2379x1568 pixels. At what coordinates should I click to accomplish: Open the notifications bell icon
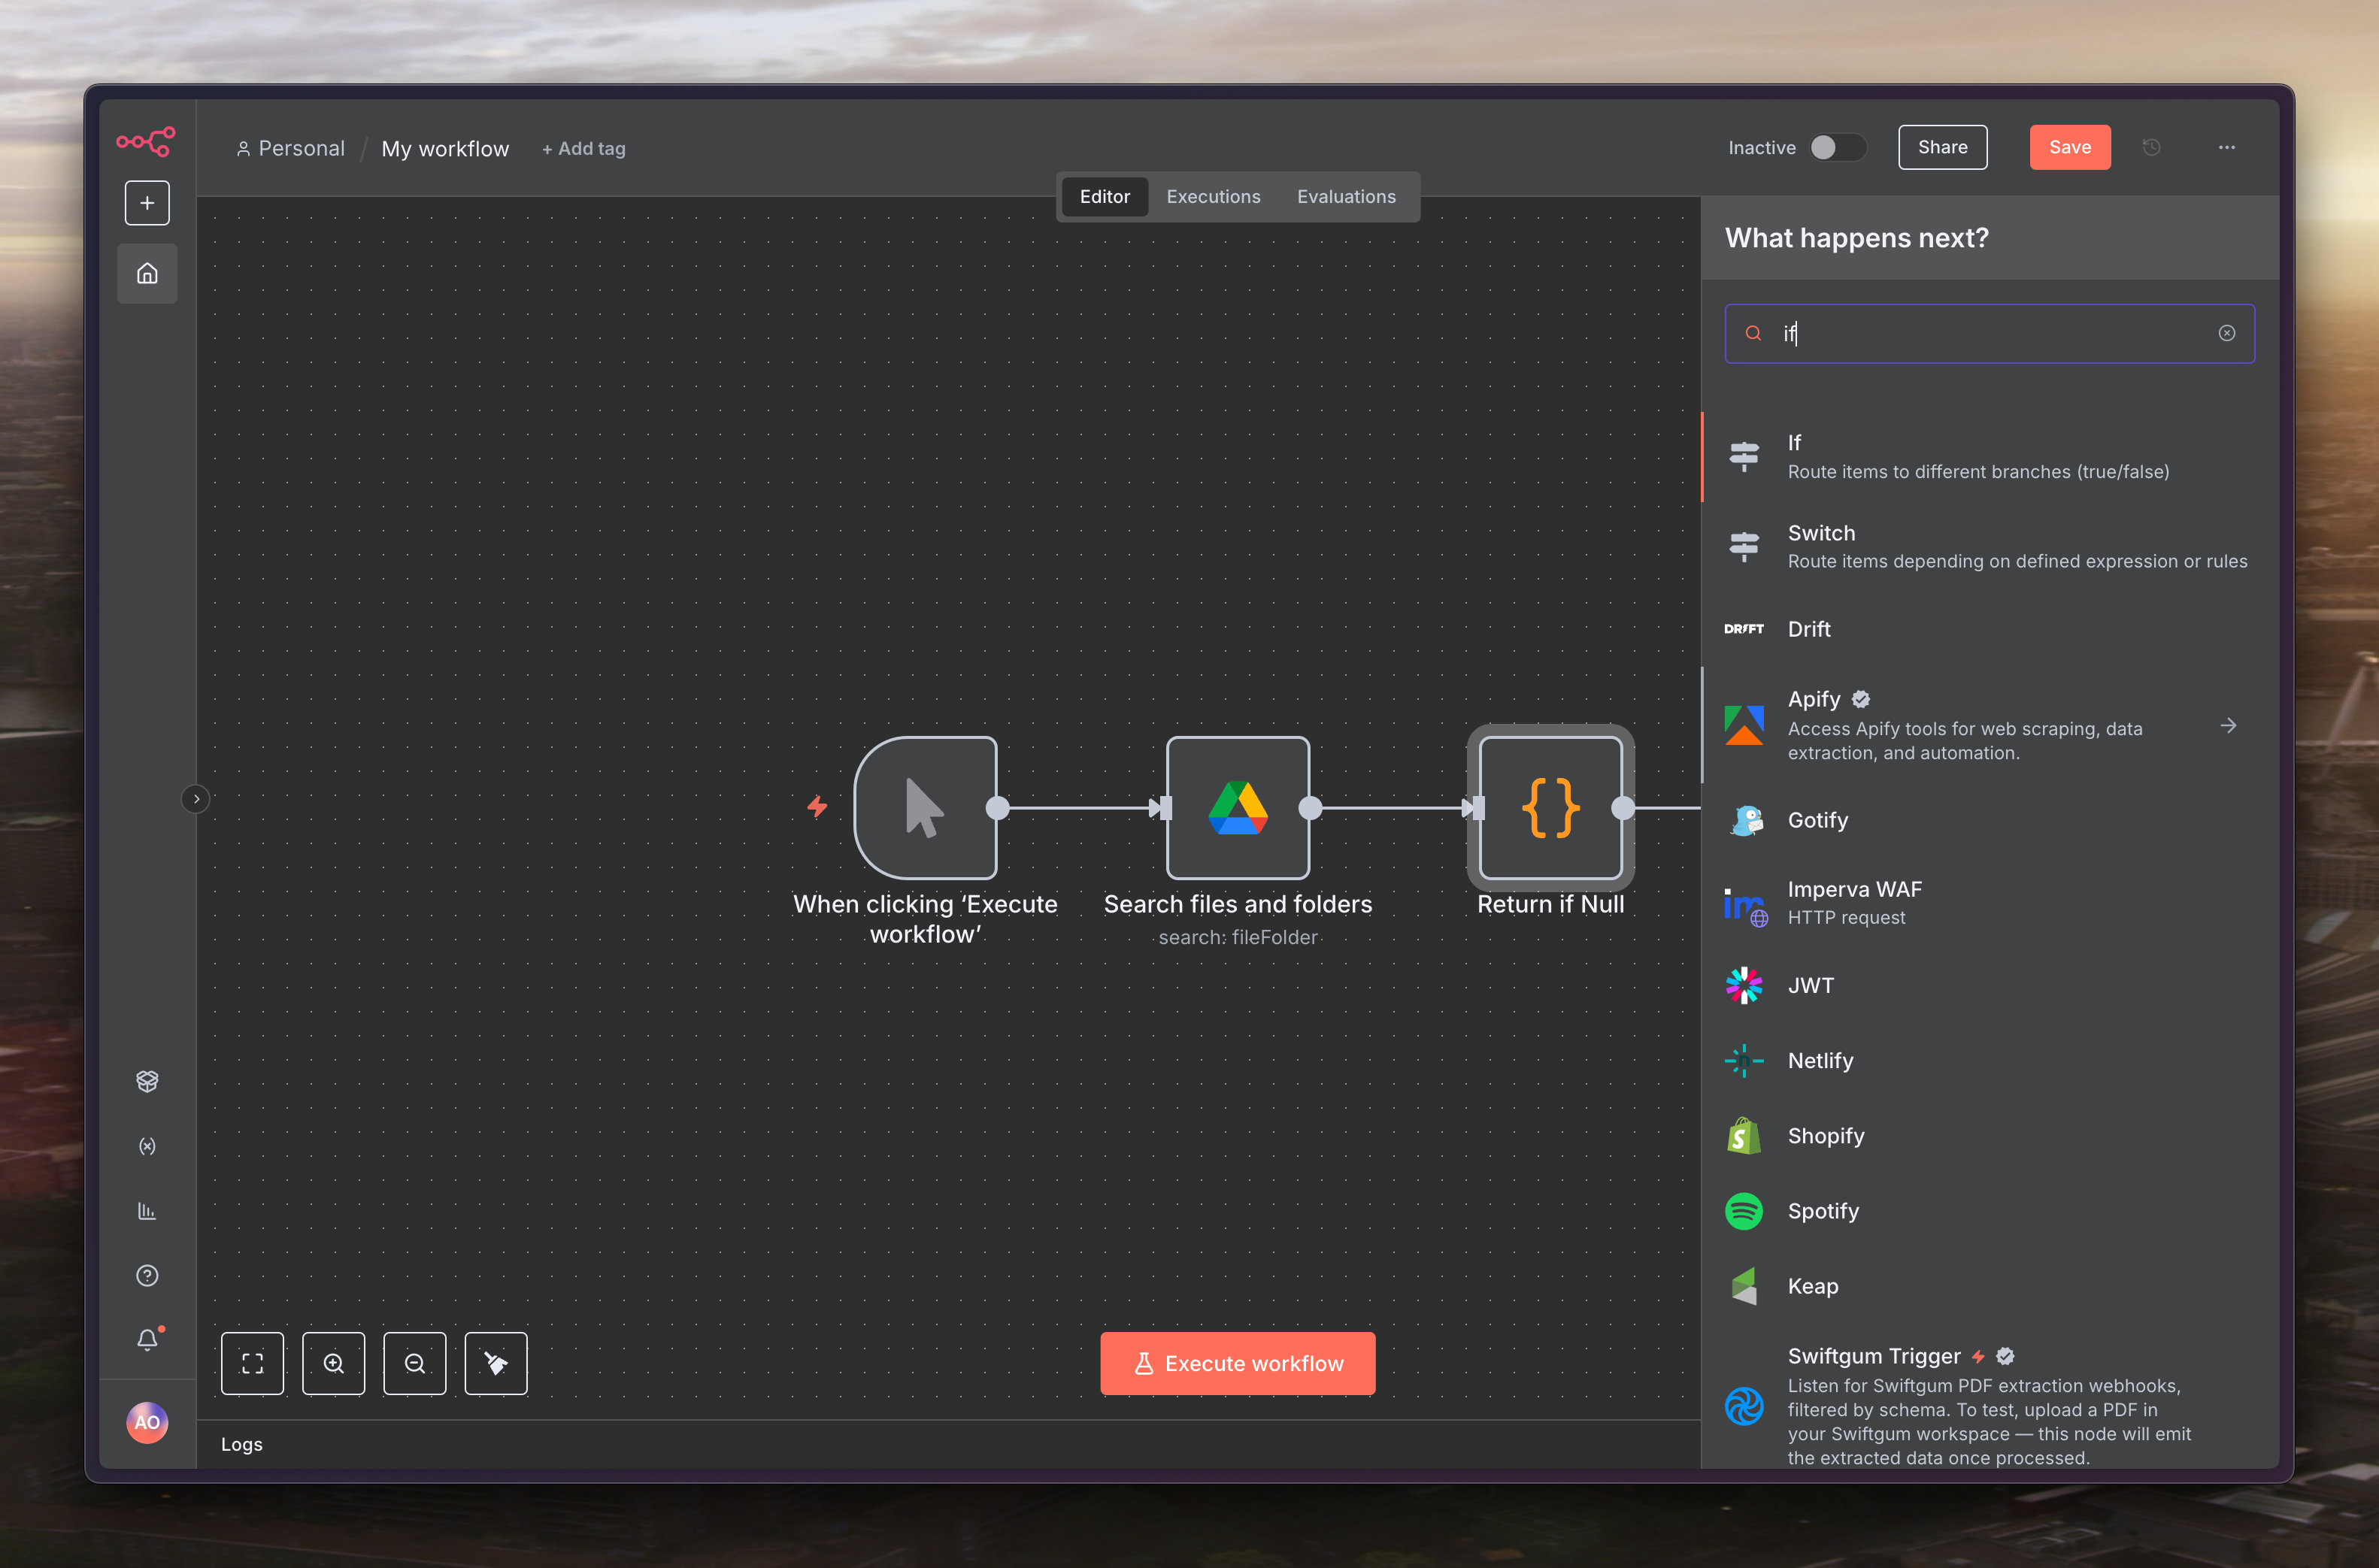[x=147, y=1339]
